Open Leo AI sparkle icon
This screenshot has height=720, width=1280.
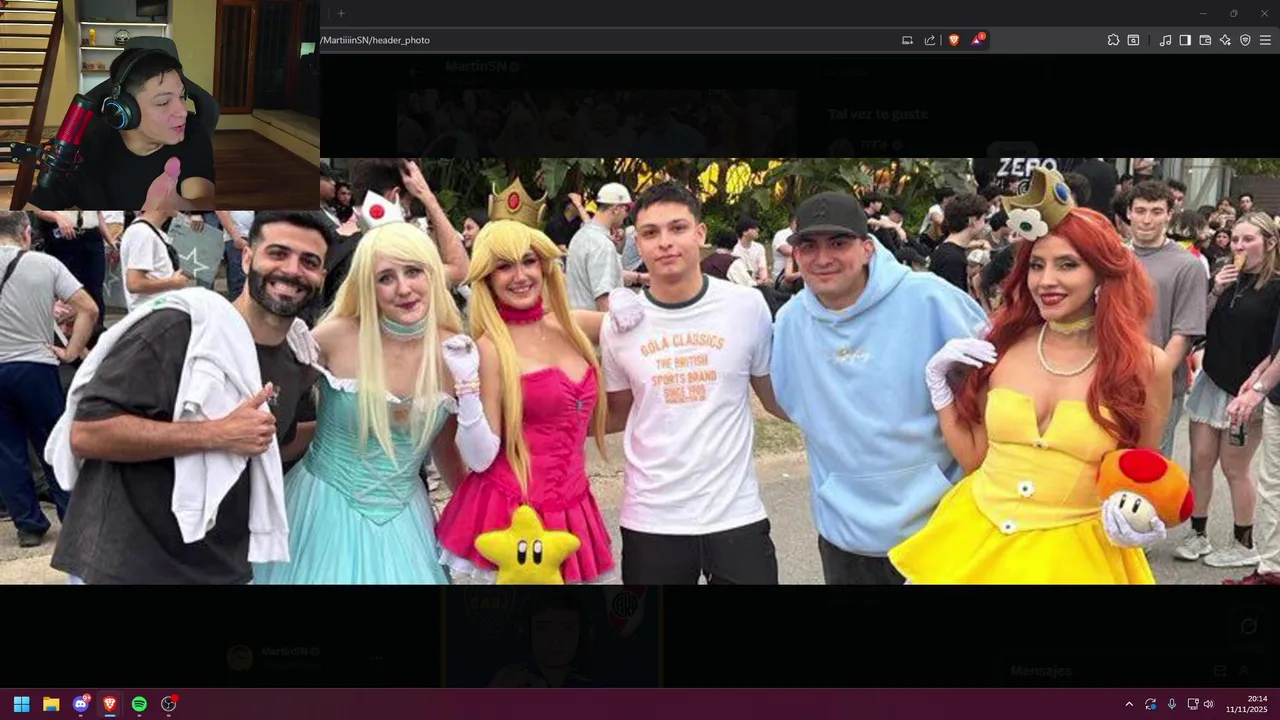click(1225, 40)
